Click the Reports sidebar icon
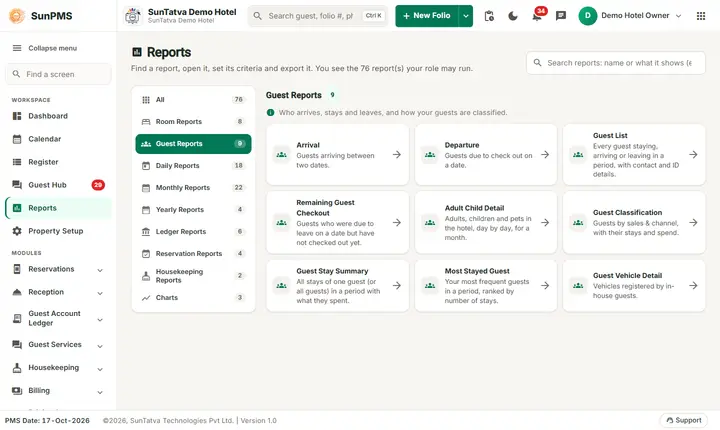This screenshot has height=430, width=720. 17,208
